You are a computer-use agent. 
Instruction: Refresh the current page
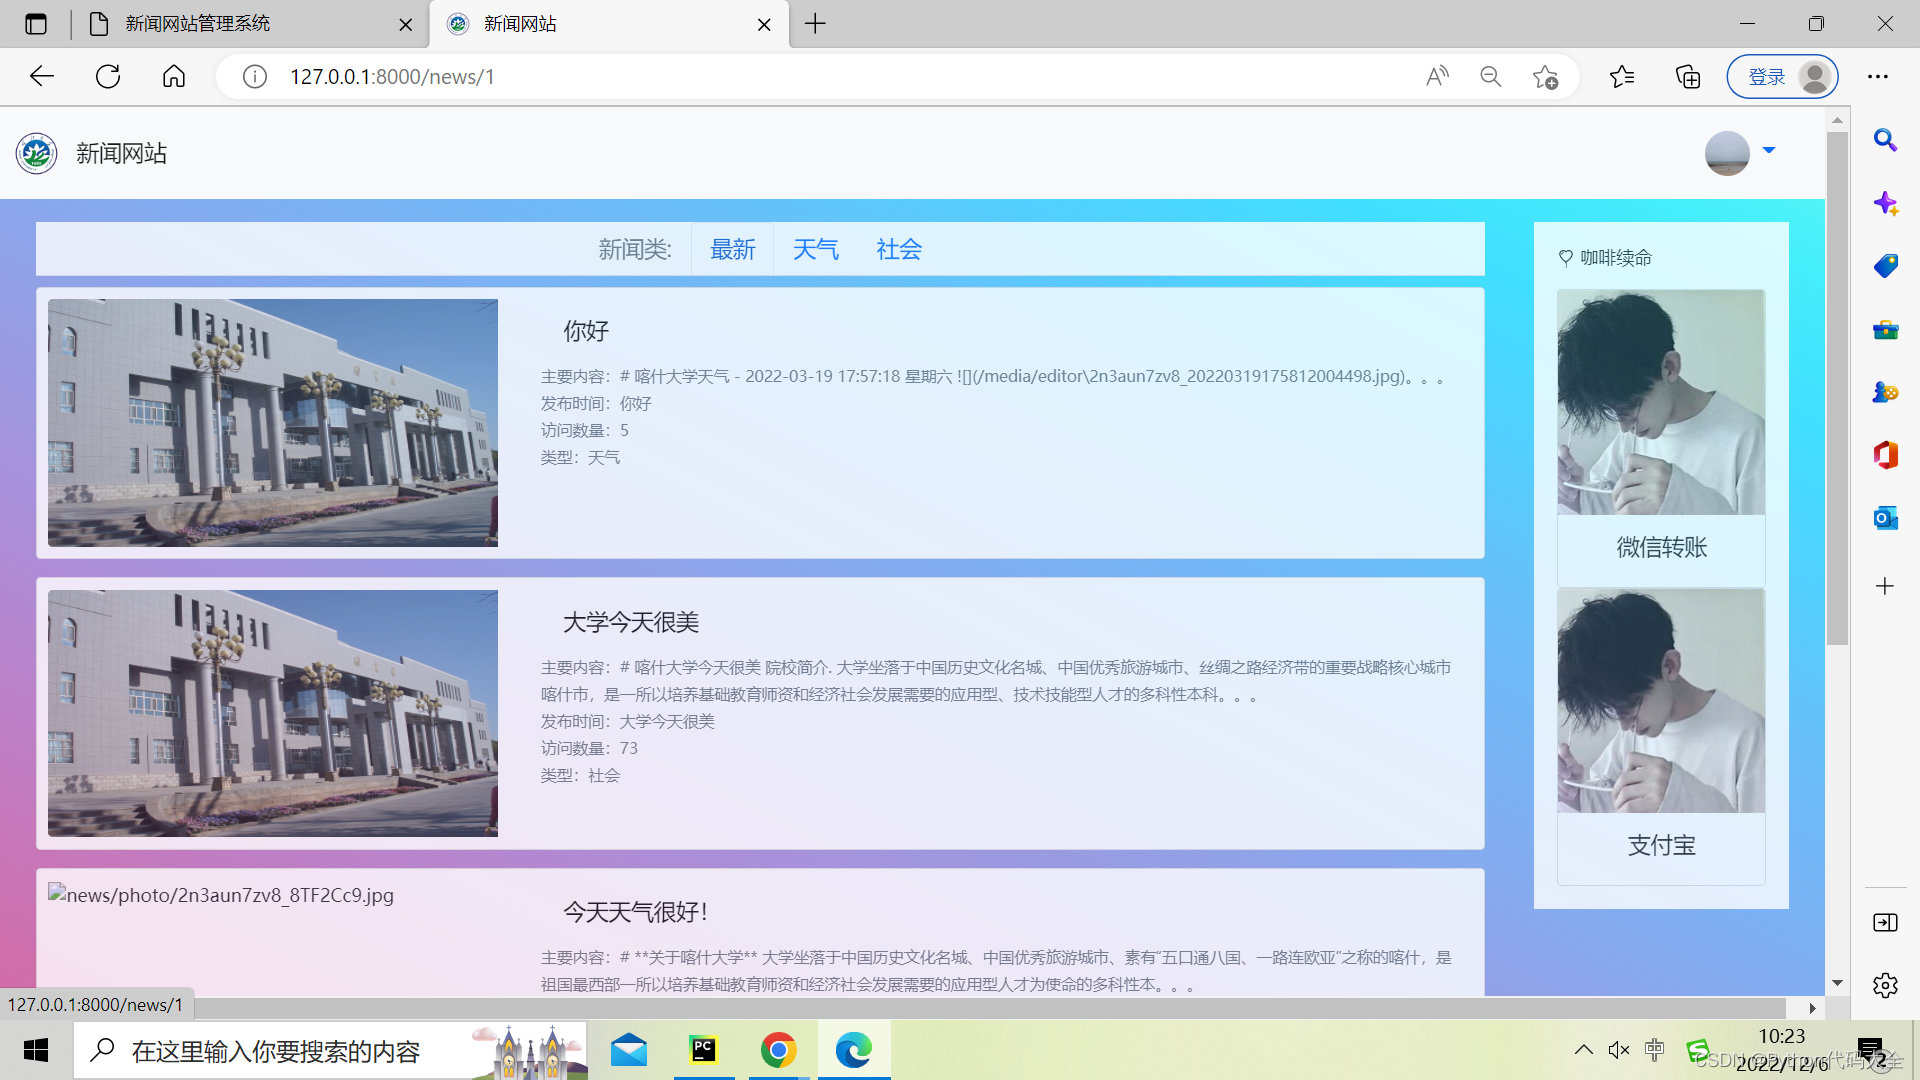point(108,76)
